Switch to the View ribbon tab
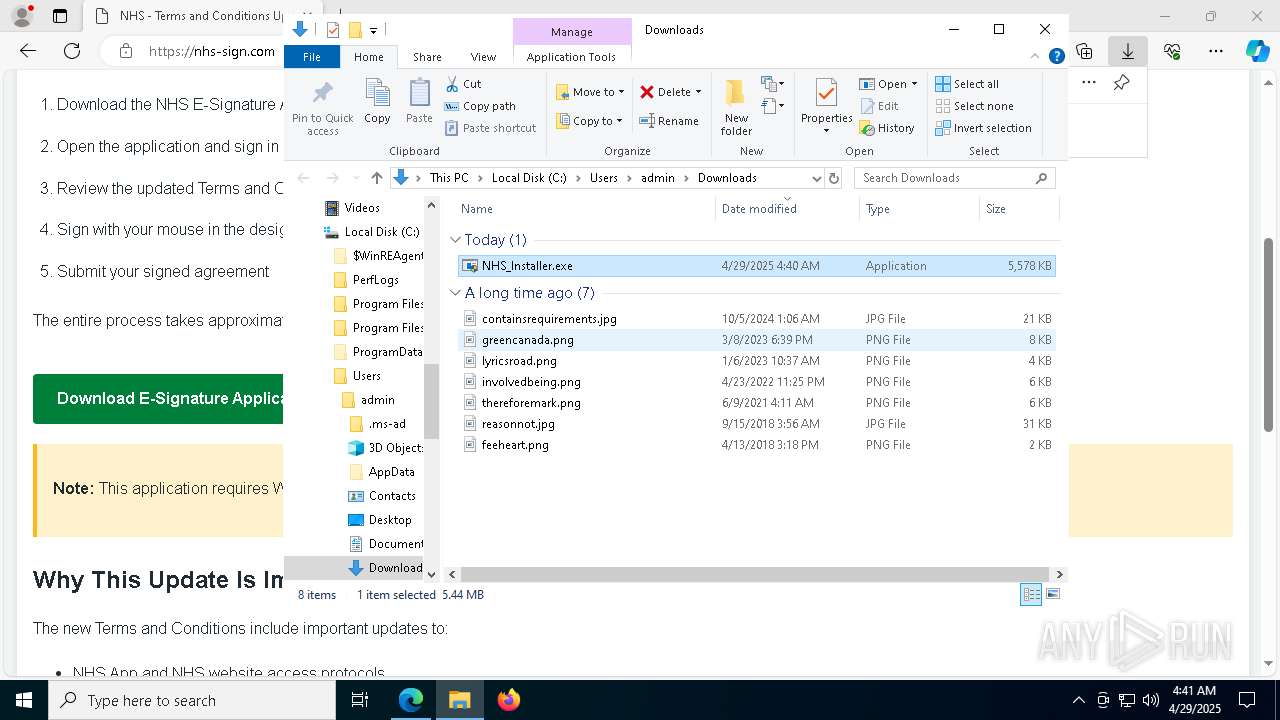The height and width of the screenshot is (720, 1280). pos(483,57)
